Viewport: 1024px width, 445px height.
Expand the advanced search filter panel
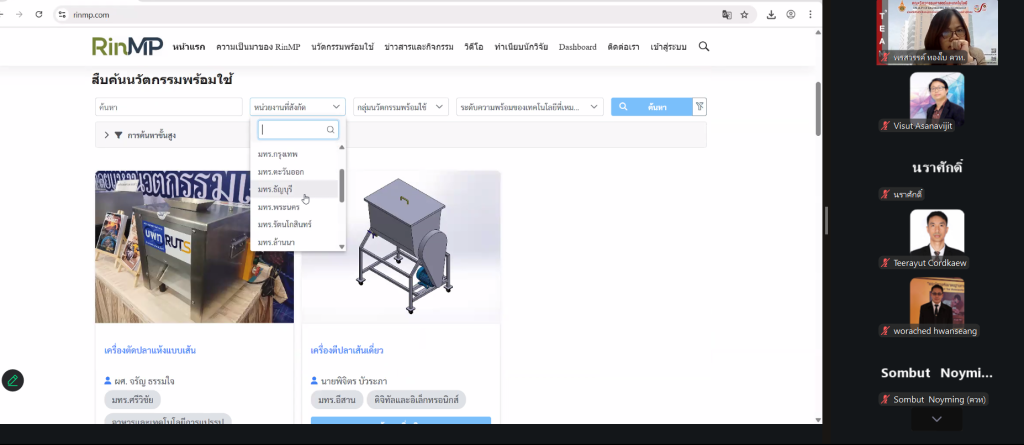[x=107, y=135]
